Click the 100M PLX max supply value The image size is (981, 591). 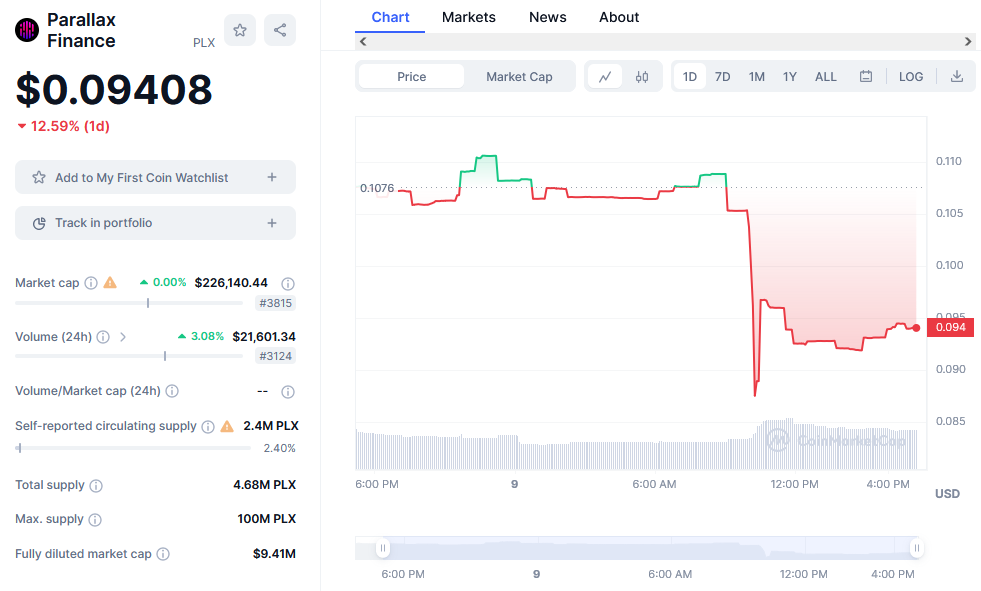[x=267, y=518]
